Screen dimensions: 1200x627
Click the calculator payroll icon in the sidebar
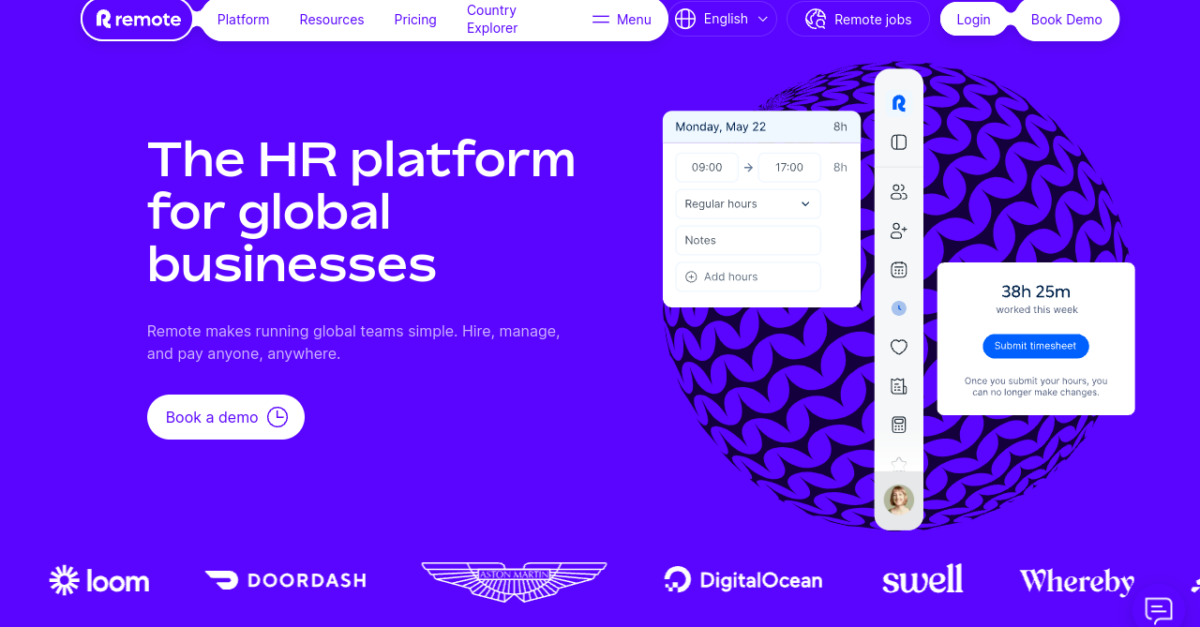(898, 423)
